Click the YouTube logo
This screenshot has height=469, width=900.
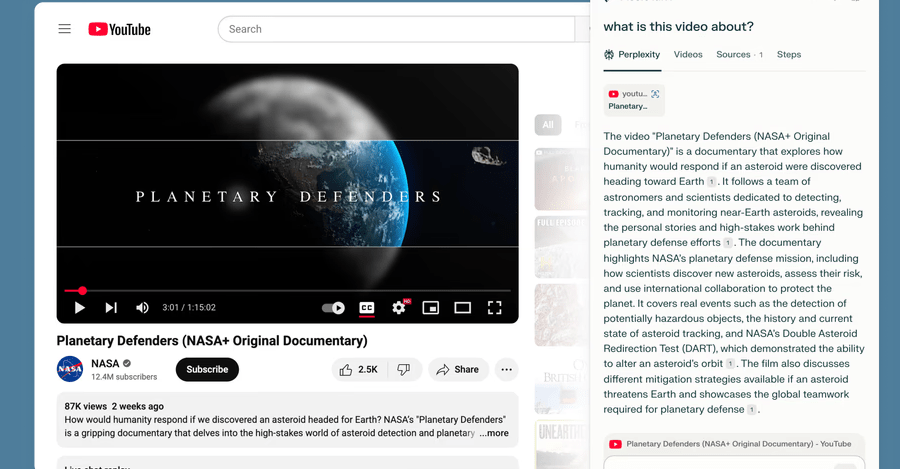click(119, 29)
